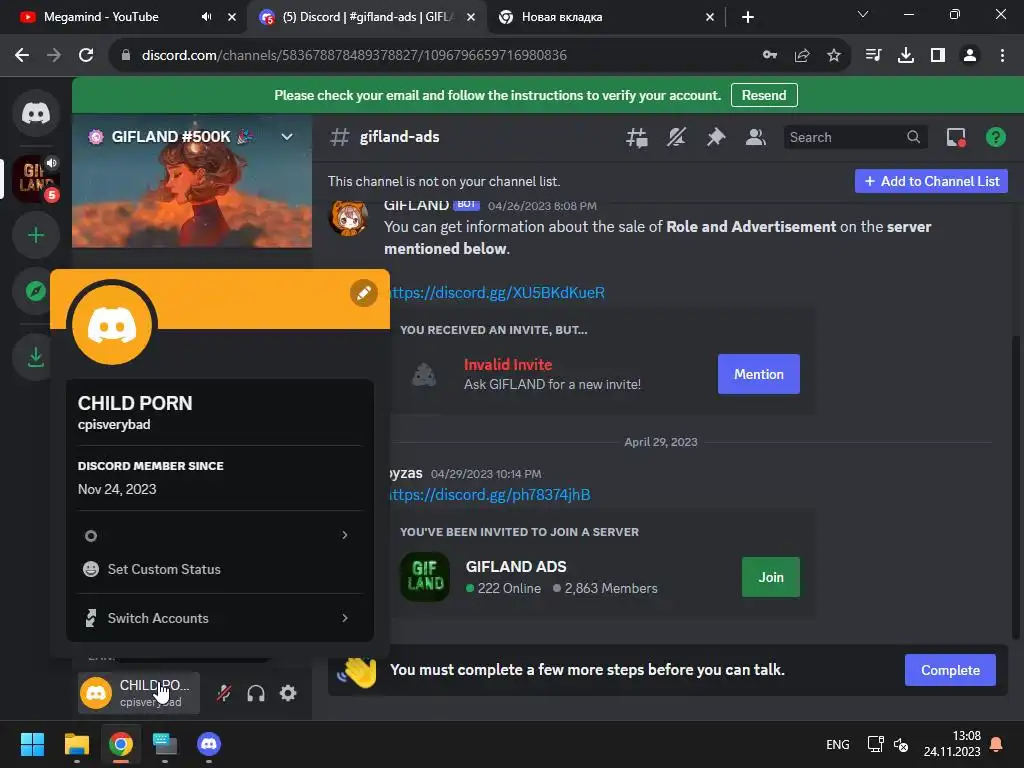
Task: Open ENG language switcher in tray
Action: (837, 744)
